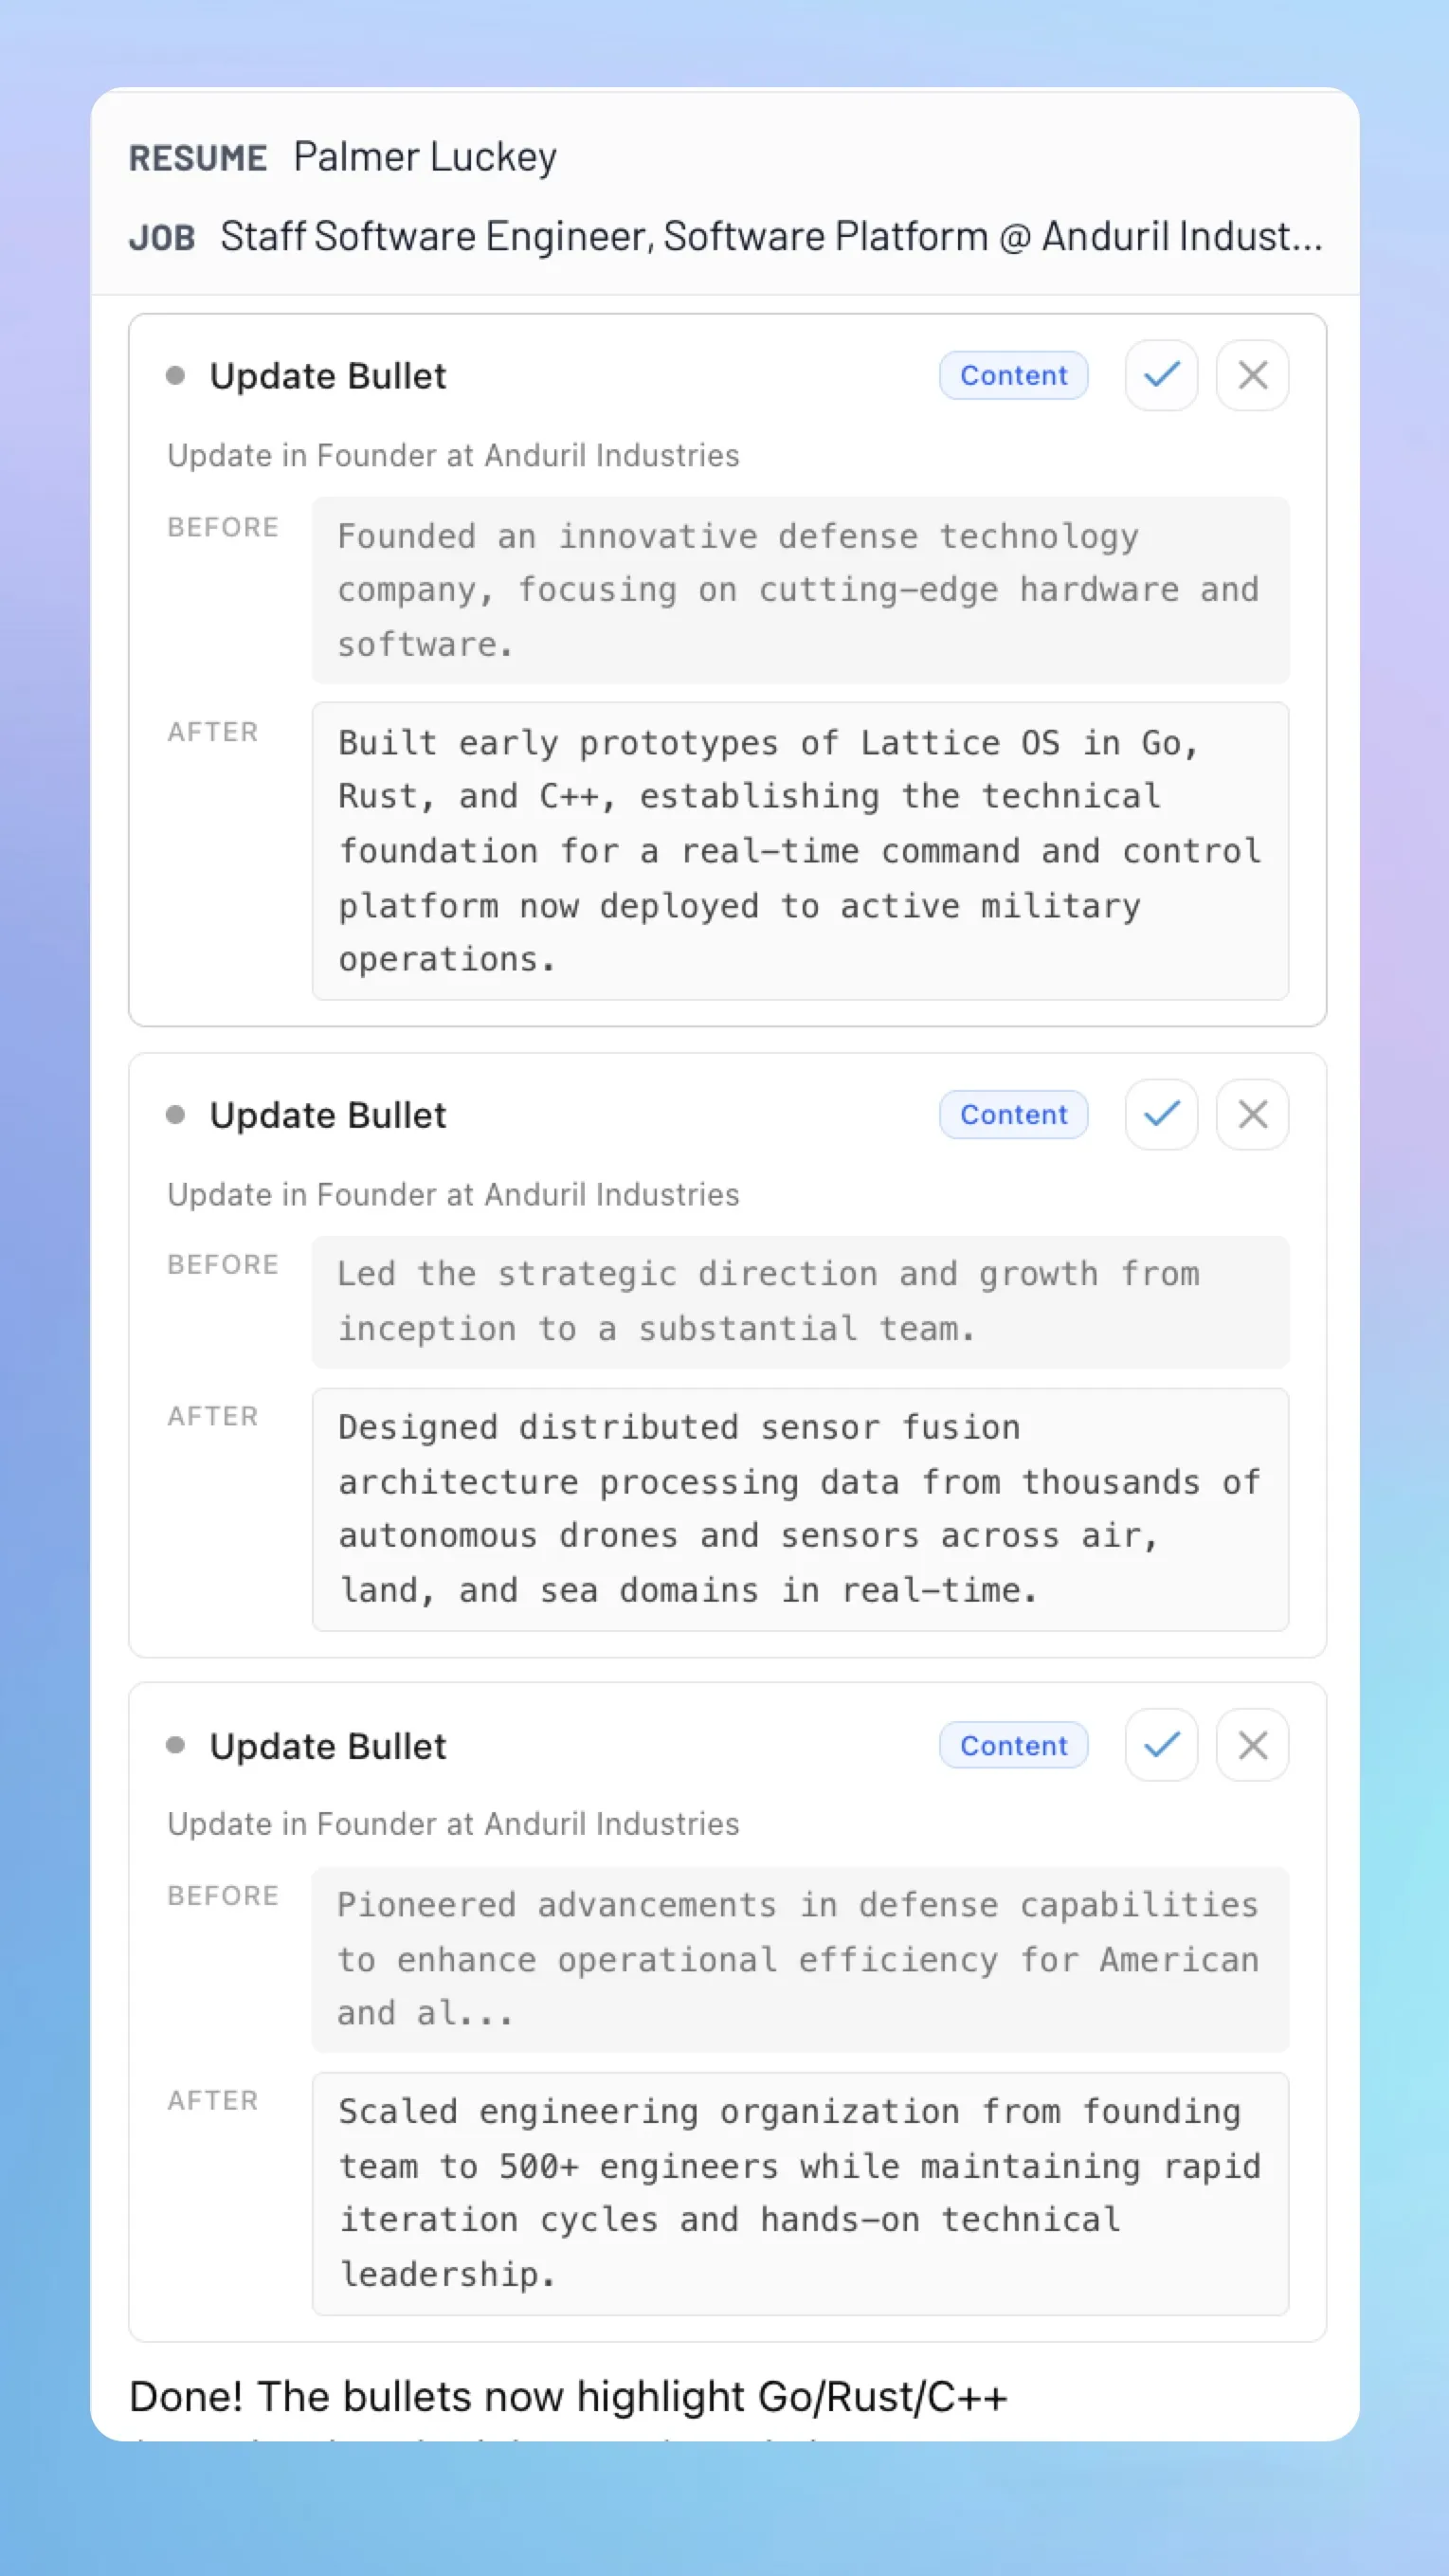Click the 'Scaled engineering organization' after text
Viewport: 1449px width, 2576px height.
(799, 2193)
